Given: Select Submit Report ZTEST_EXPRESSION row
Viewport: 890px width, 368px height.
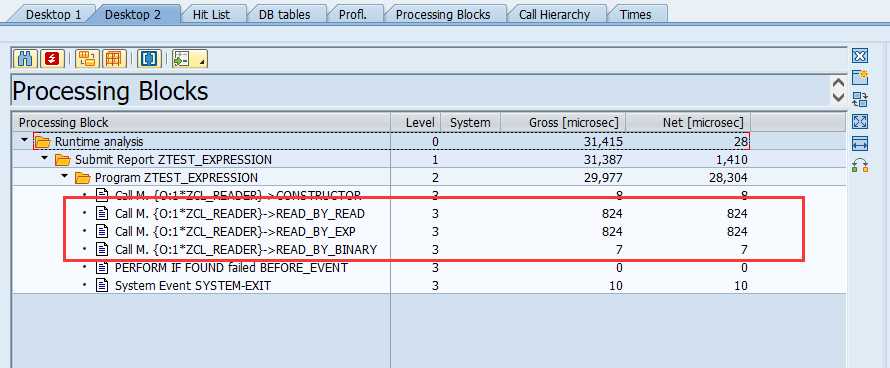Looking at the screenshot, I should (429, 160).
